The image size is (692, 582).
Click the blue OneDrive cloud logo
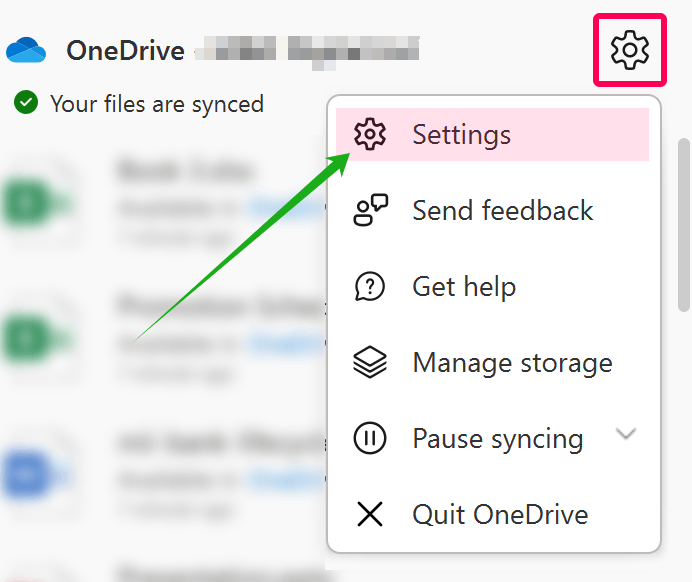(26, 50)
